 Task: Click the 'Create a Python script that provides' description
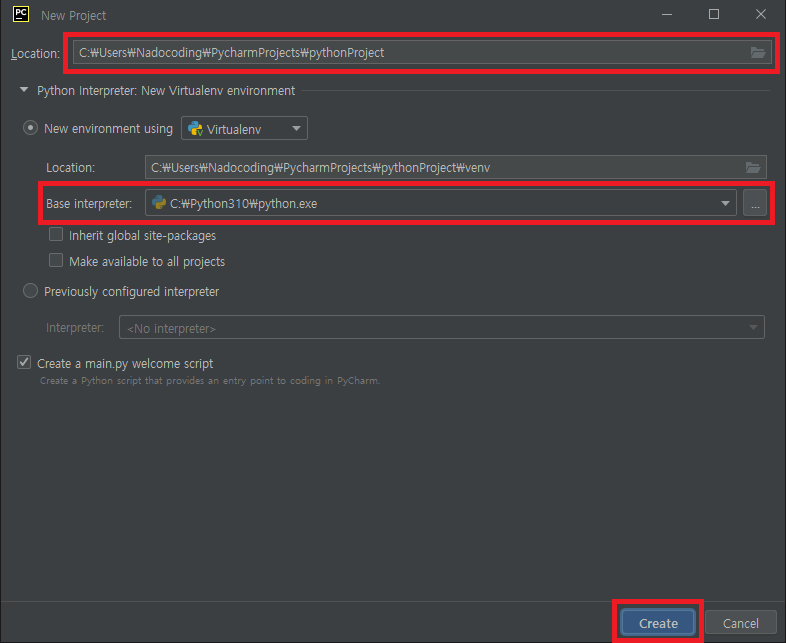(210, 380)
